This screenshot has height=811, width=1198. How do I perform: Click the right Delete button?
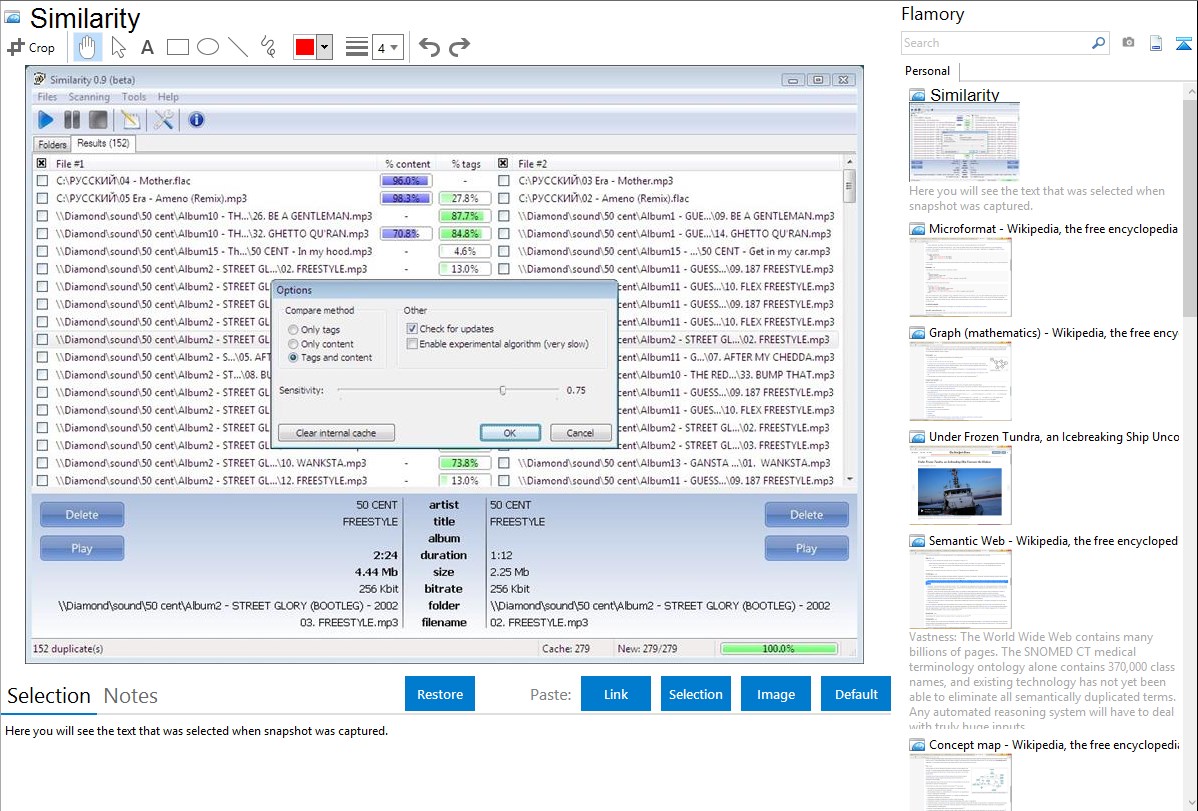[x=806, y=514]
